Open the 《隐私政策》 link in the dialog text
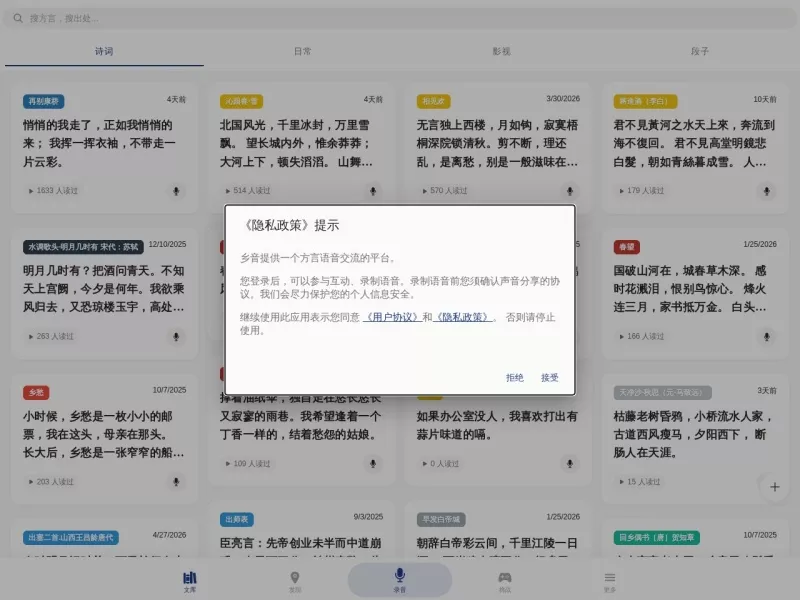This screenshot has width=800, height=600. [x=463, y=317]
